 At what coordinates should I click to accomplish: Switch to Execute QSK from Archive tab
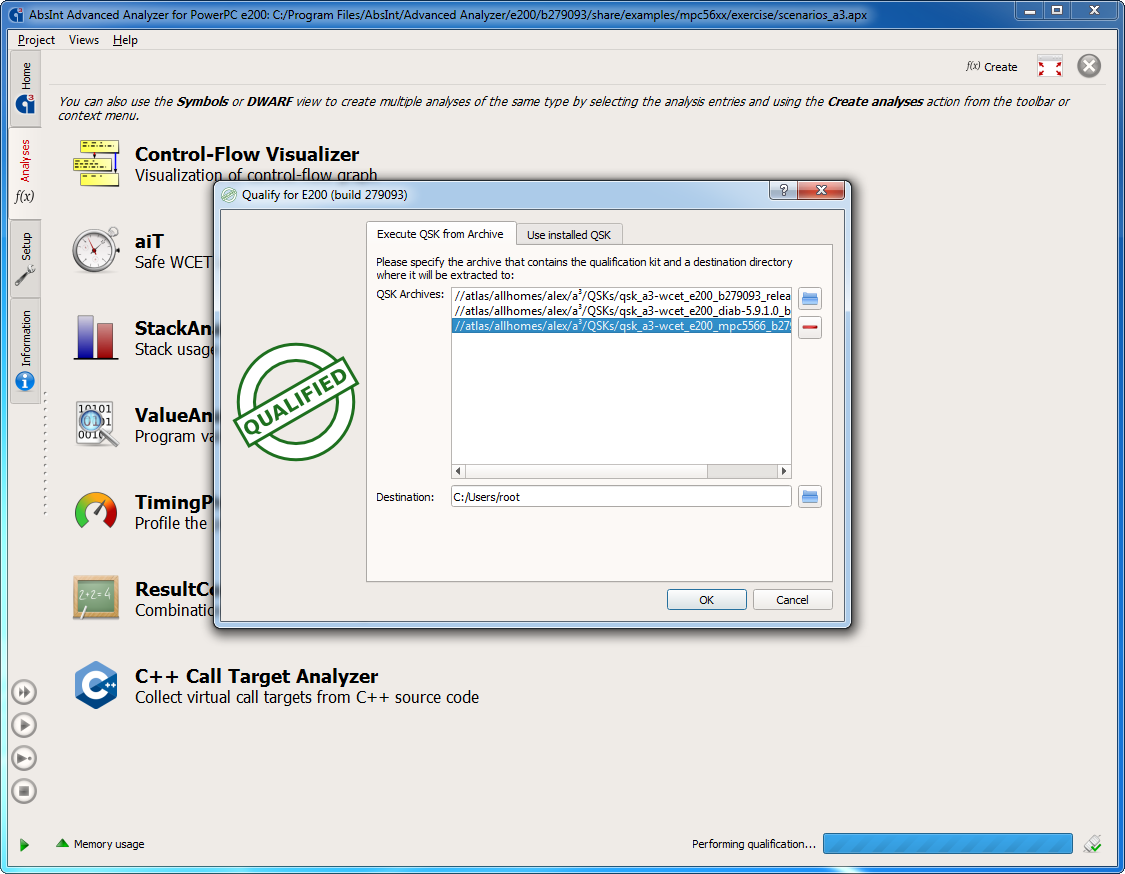[x=440, y=234]
